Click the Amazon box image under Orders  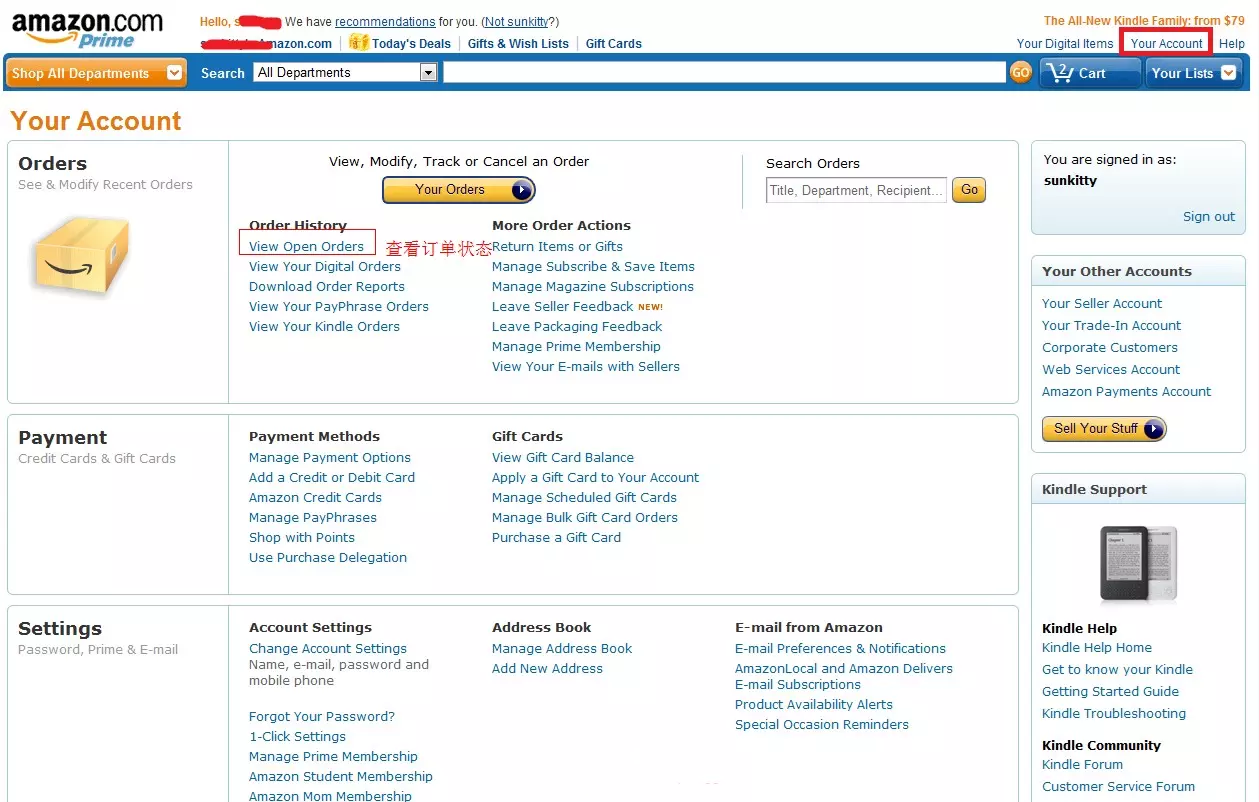pyautogui.click(x=82, y=256)
